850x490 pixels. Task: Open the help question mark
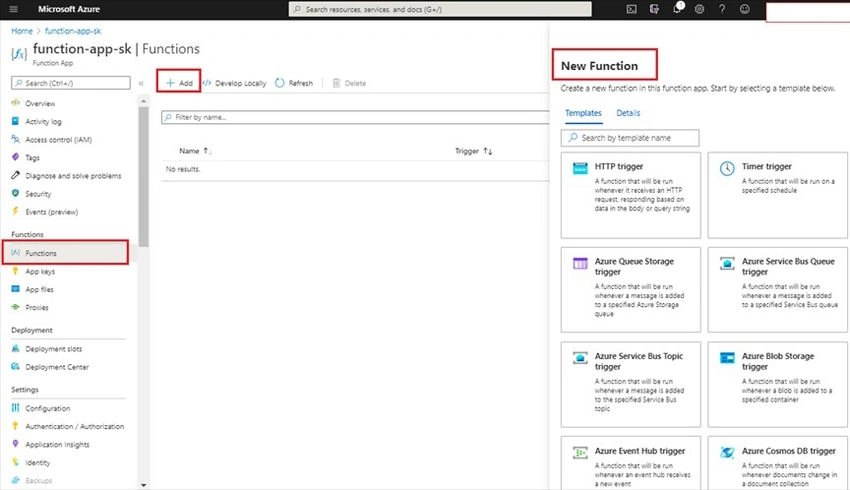coord(722,9)
